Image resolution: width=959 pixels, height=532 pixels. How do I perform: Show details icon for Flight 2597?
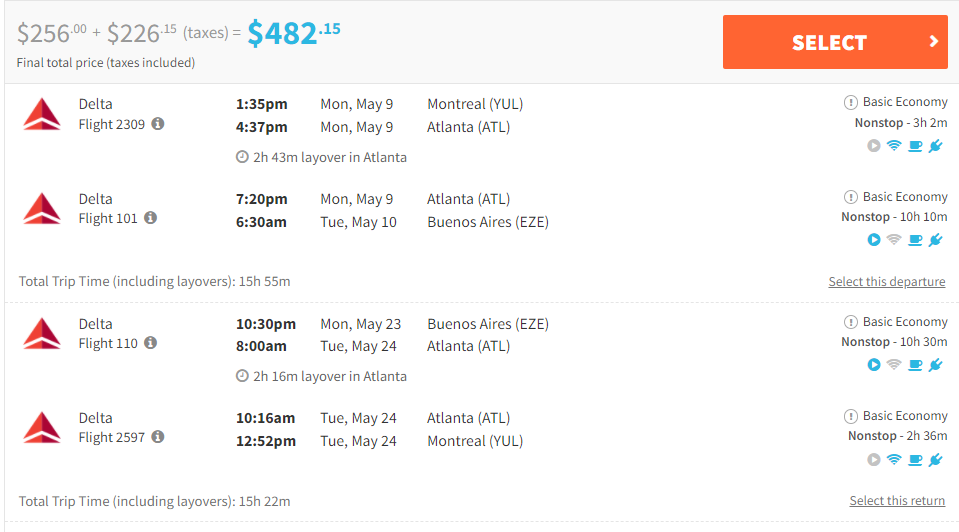tap(158, 437)
